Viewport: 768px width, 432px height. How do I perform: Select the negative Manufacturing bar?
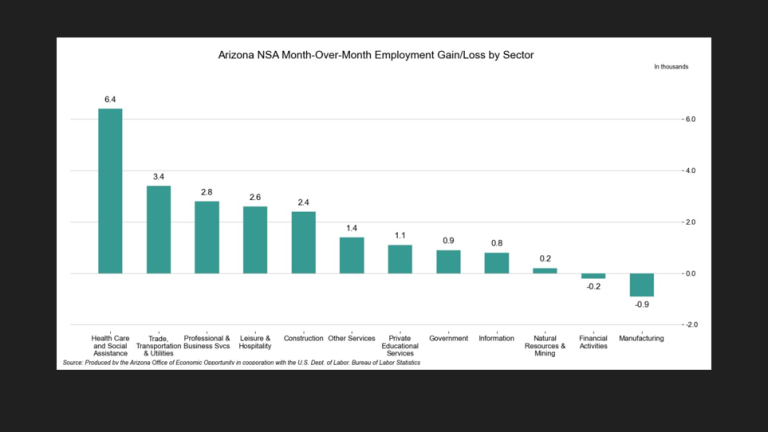(641, 285)
